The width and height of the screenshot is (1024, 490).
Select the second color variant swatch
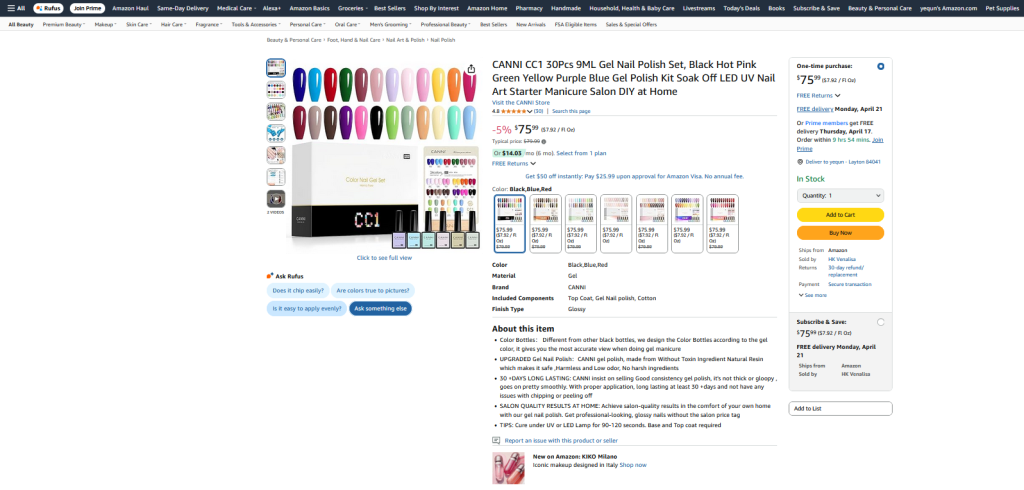click(x=545, y=223)
